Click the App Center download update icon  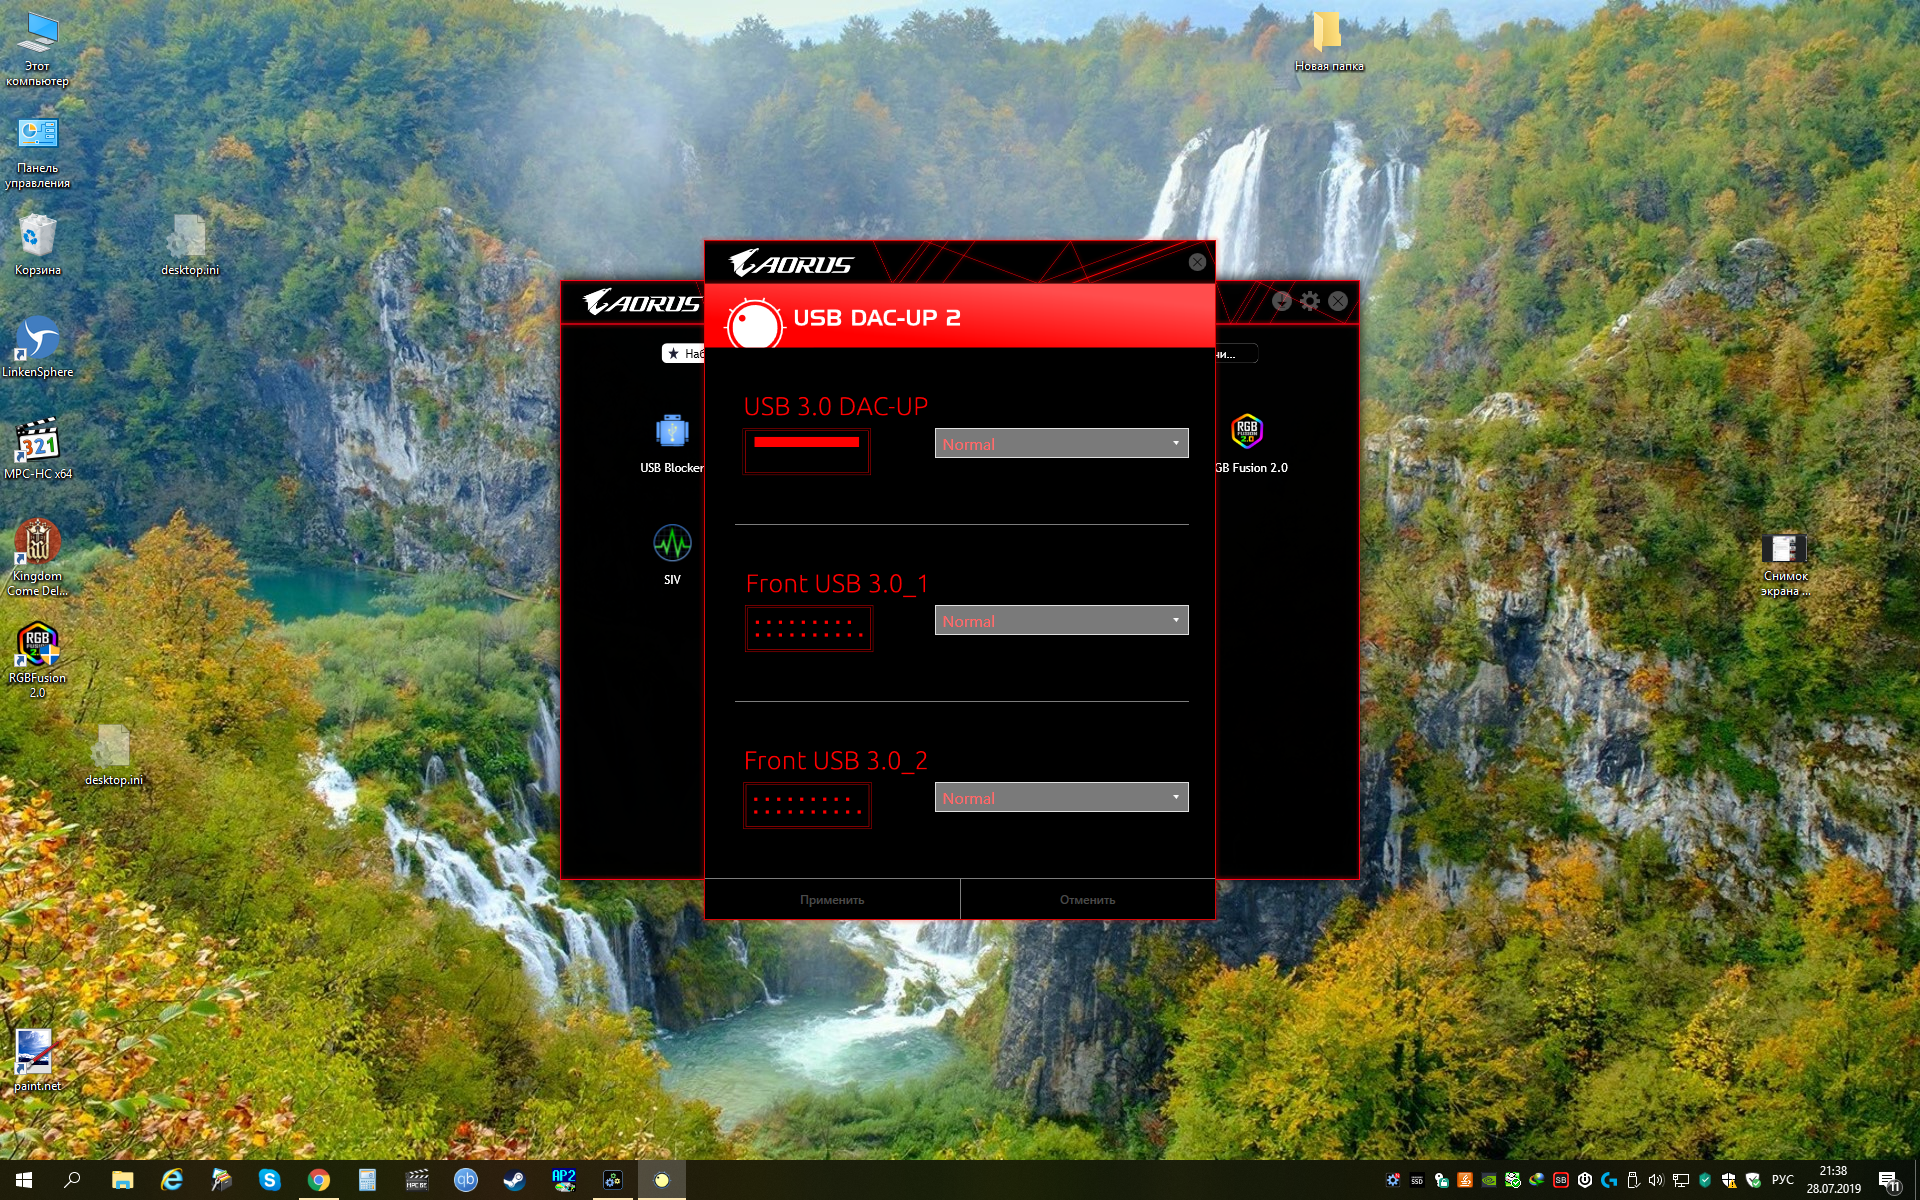pyautogui.click(x=1282, y=301)
